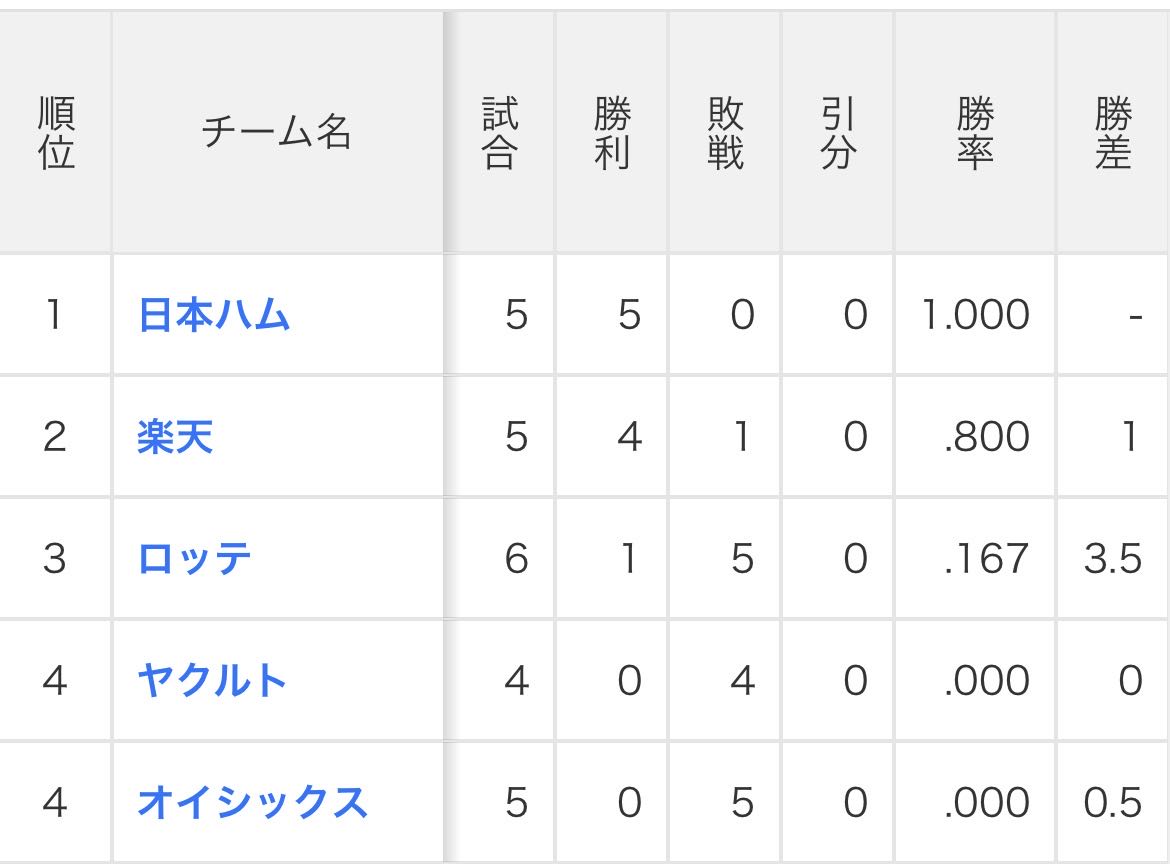
Task: Open the オイシックス team link
Action: tap(252, 803)
